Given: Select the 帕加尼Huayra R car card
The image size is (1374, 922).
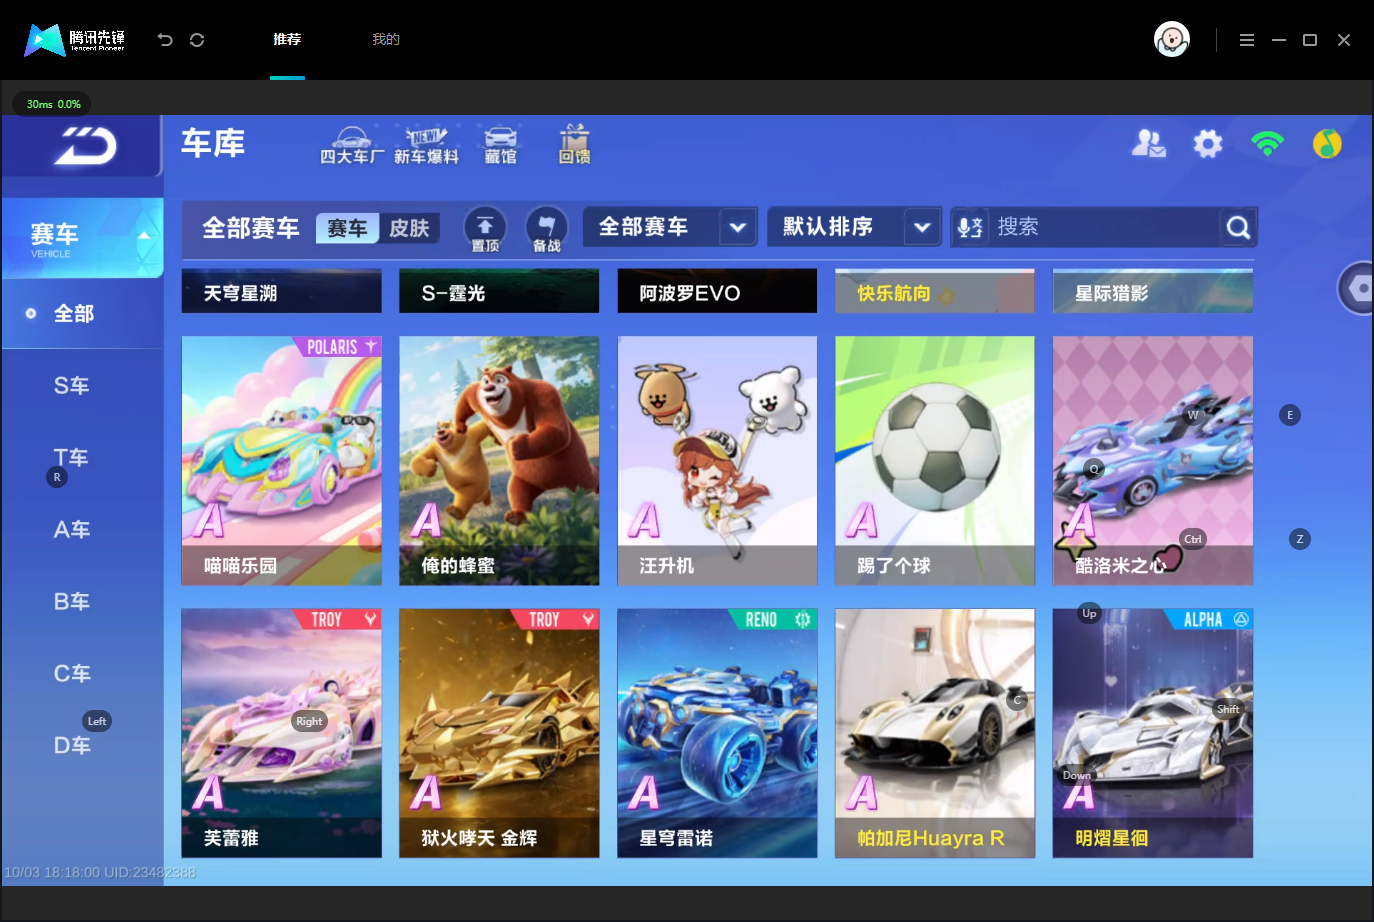Looking at the screenshot, I should pyautogui.click(x=935, y=734).
